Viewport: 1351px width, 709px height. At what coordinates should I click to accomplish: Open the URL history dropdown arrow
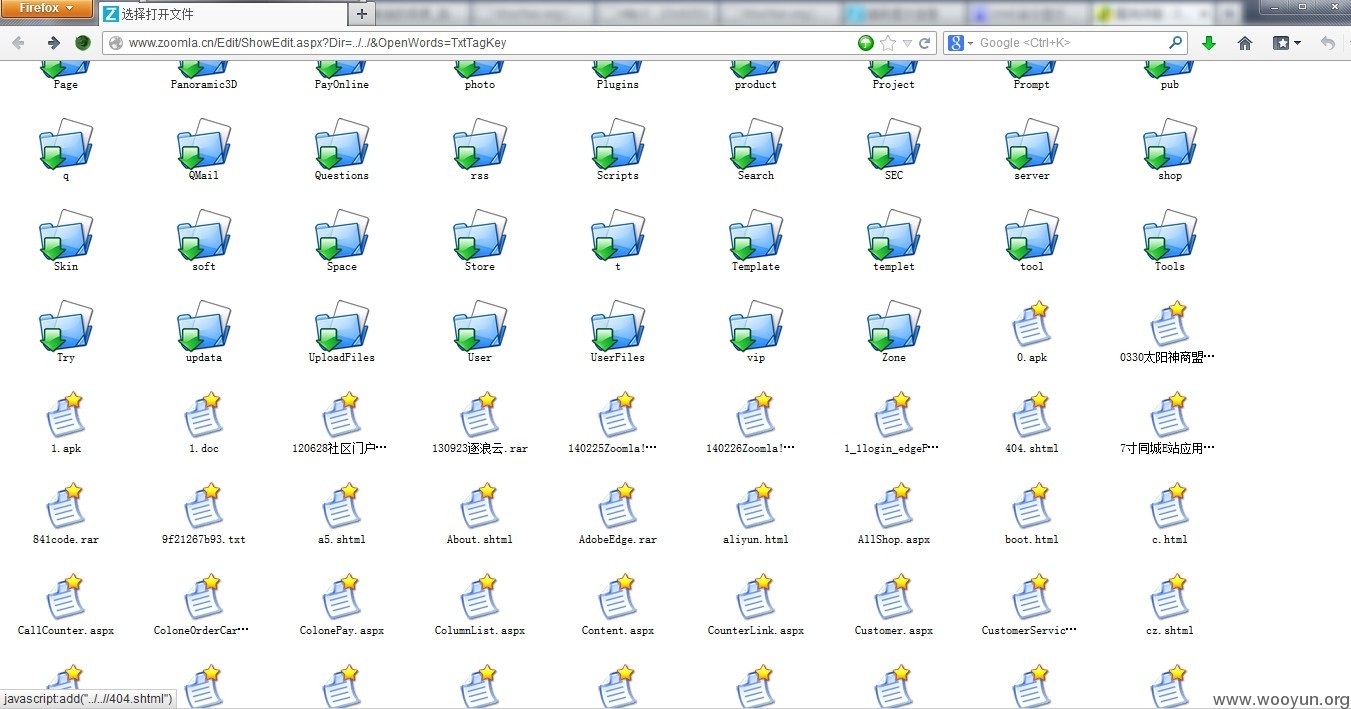pos(907,43)
